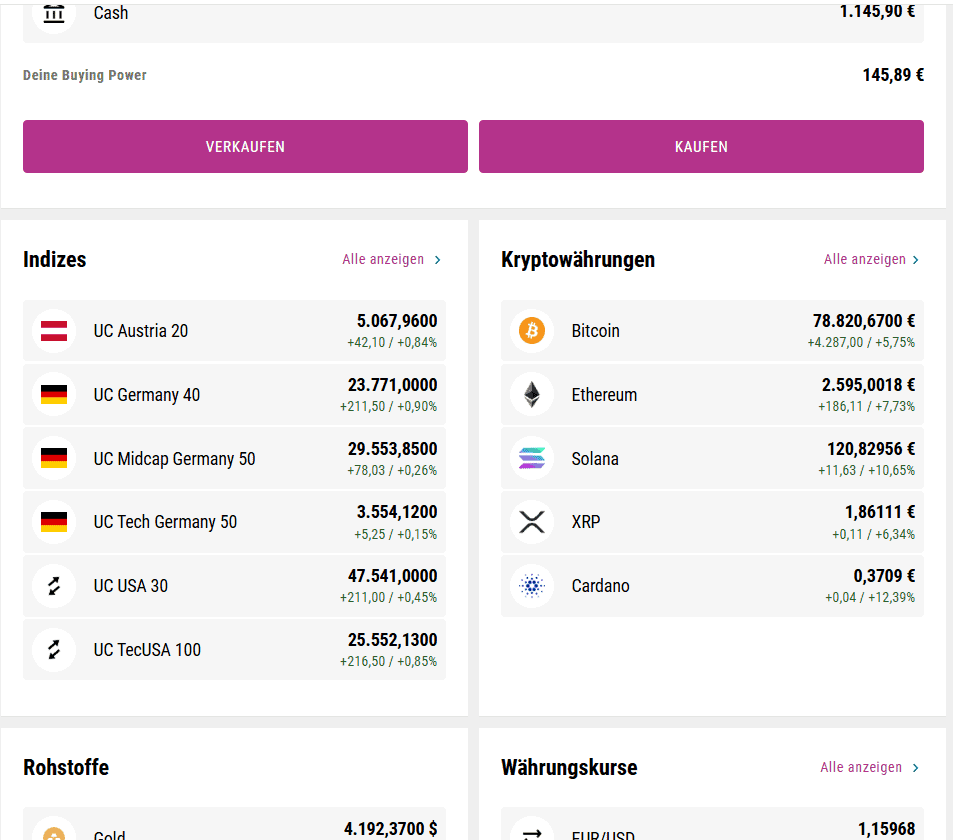Click the Solana logo icon

[531, 459]
